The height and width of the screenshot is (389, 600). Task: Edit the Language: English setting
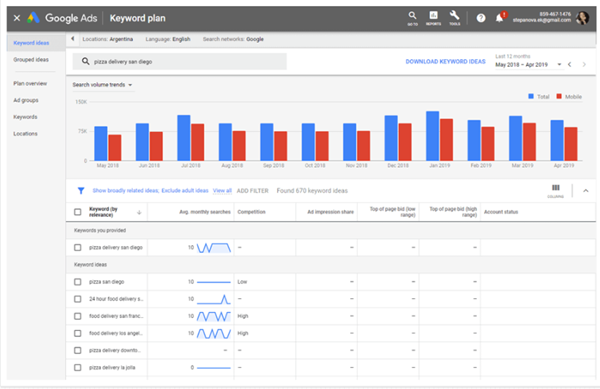[x=168, y=39]
